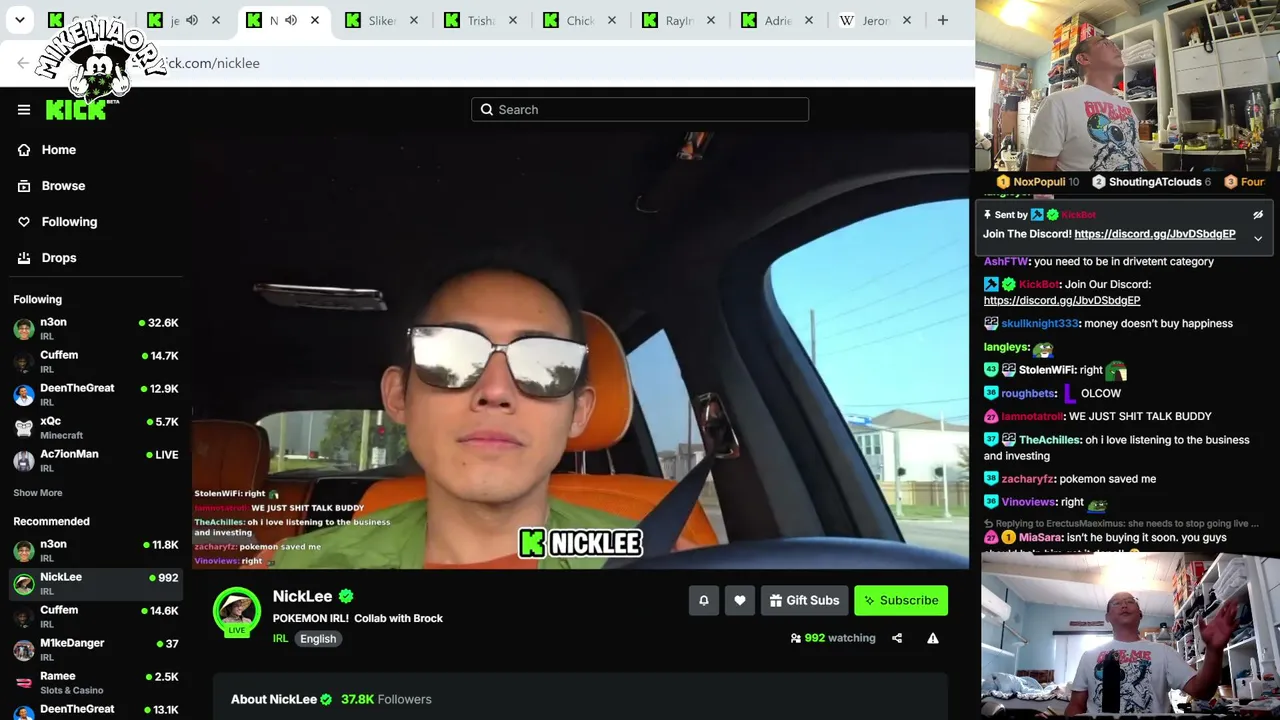Click the Kick logo in the header
The height and width of the screenshot is (720, 1280).
pyautogui.click(x=76, y=110)
